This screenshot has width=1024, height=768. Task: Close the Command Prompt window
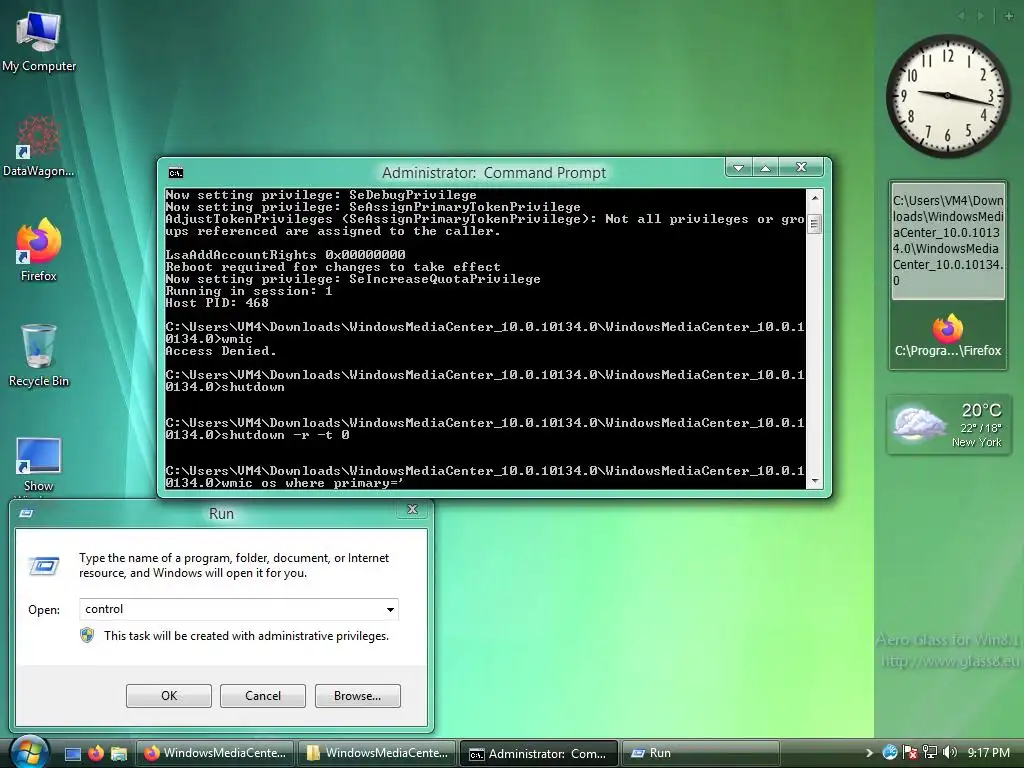point(802,167)
